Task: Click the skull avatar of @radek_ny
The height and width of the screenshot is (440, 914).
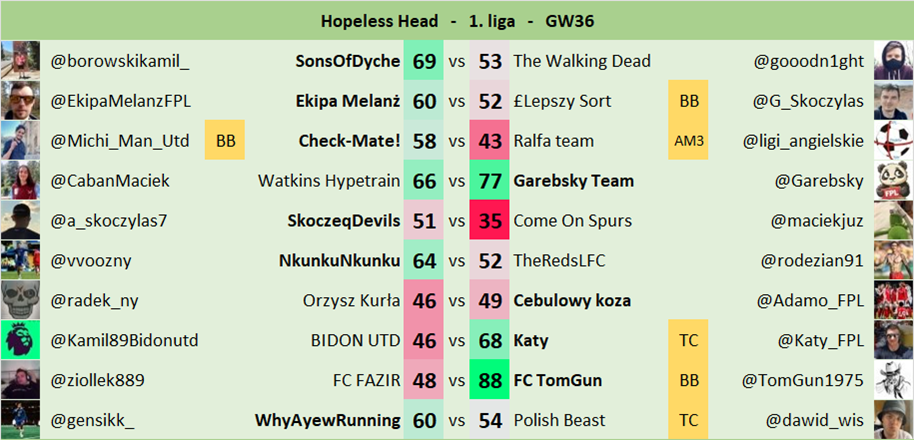Action: [20, 300]
